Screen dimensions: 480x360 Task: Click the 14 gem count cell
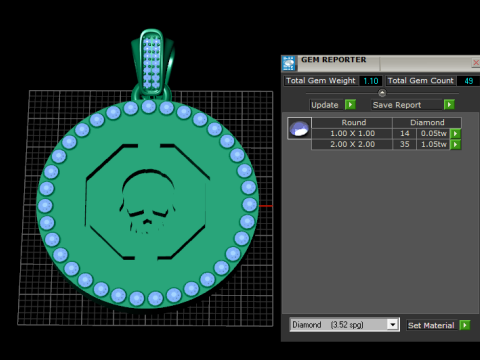click(x=405, y=134)
